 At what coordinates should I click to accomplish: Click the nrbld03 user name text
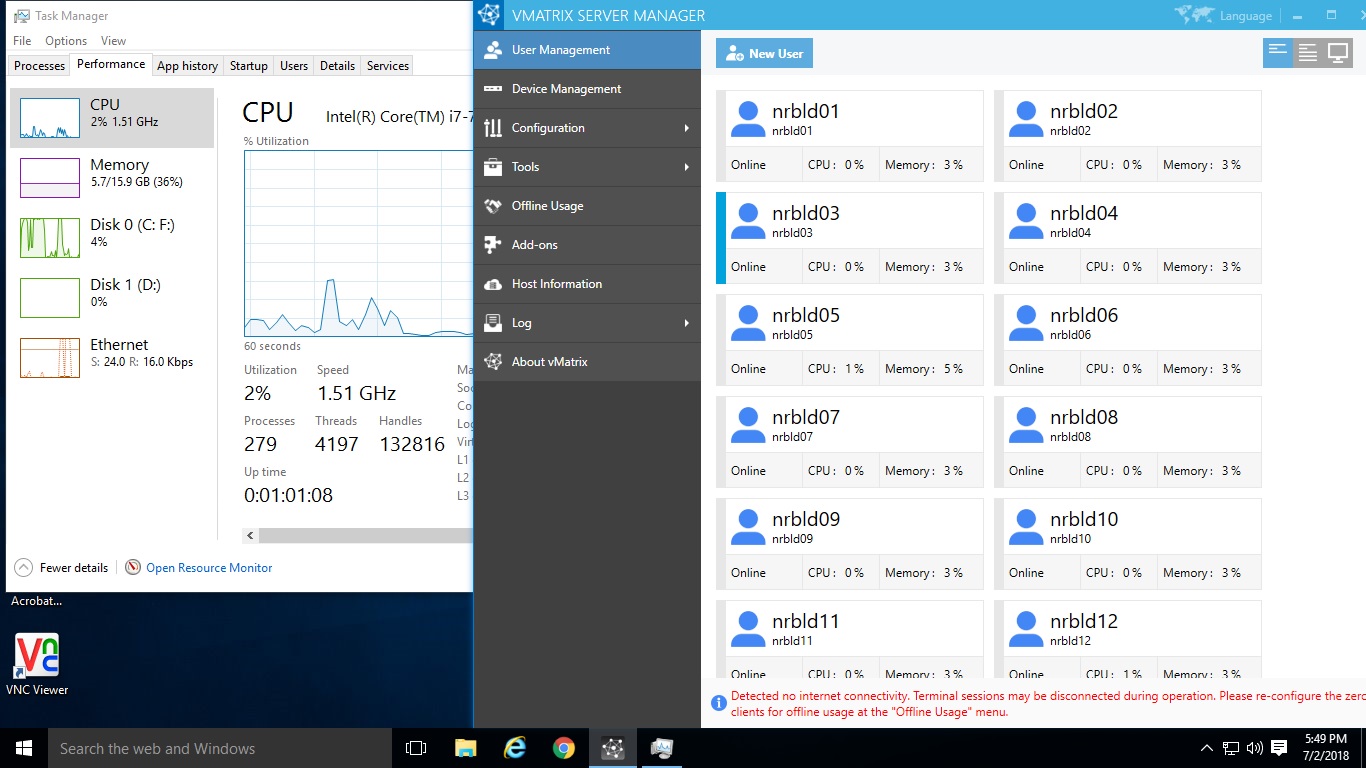click(x=806, y=213)
